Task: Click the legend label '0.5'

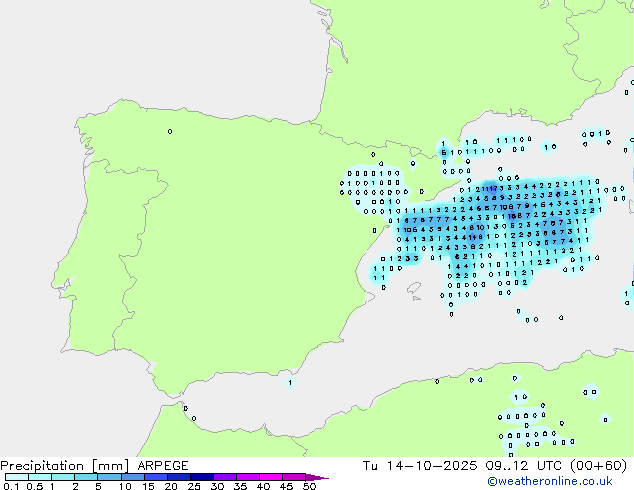Action: coord(35,486)
